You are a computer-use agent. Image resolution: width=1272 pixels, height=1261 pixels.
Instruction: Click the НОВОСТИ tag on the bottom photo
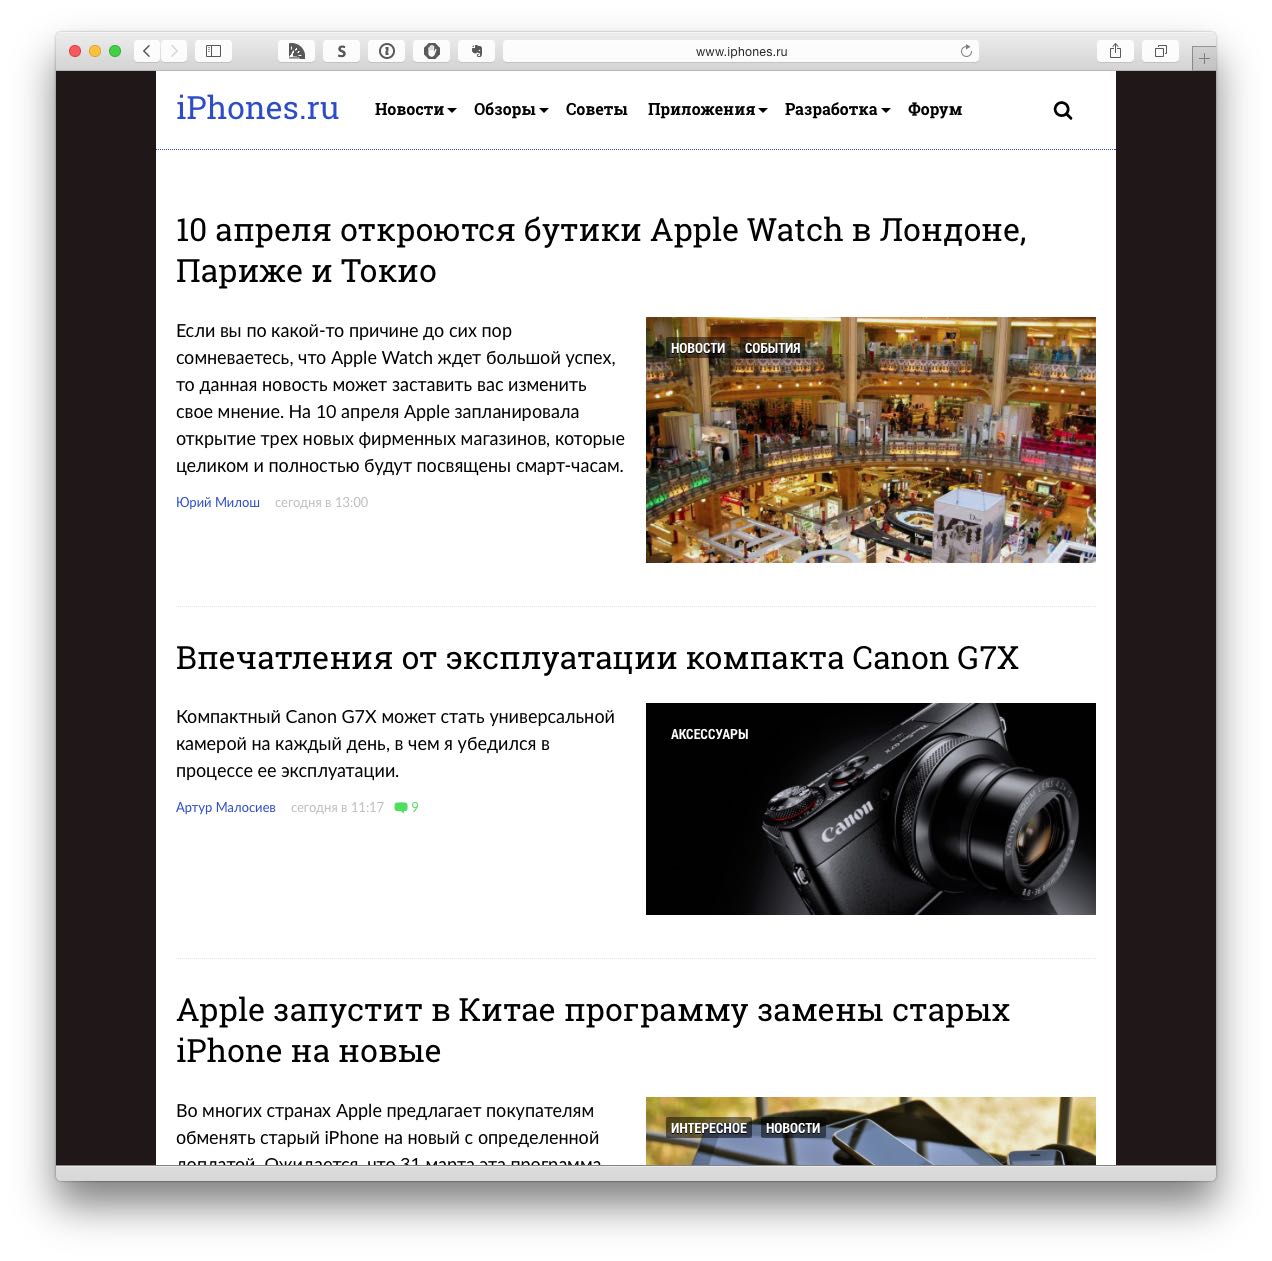point(793,1128)
